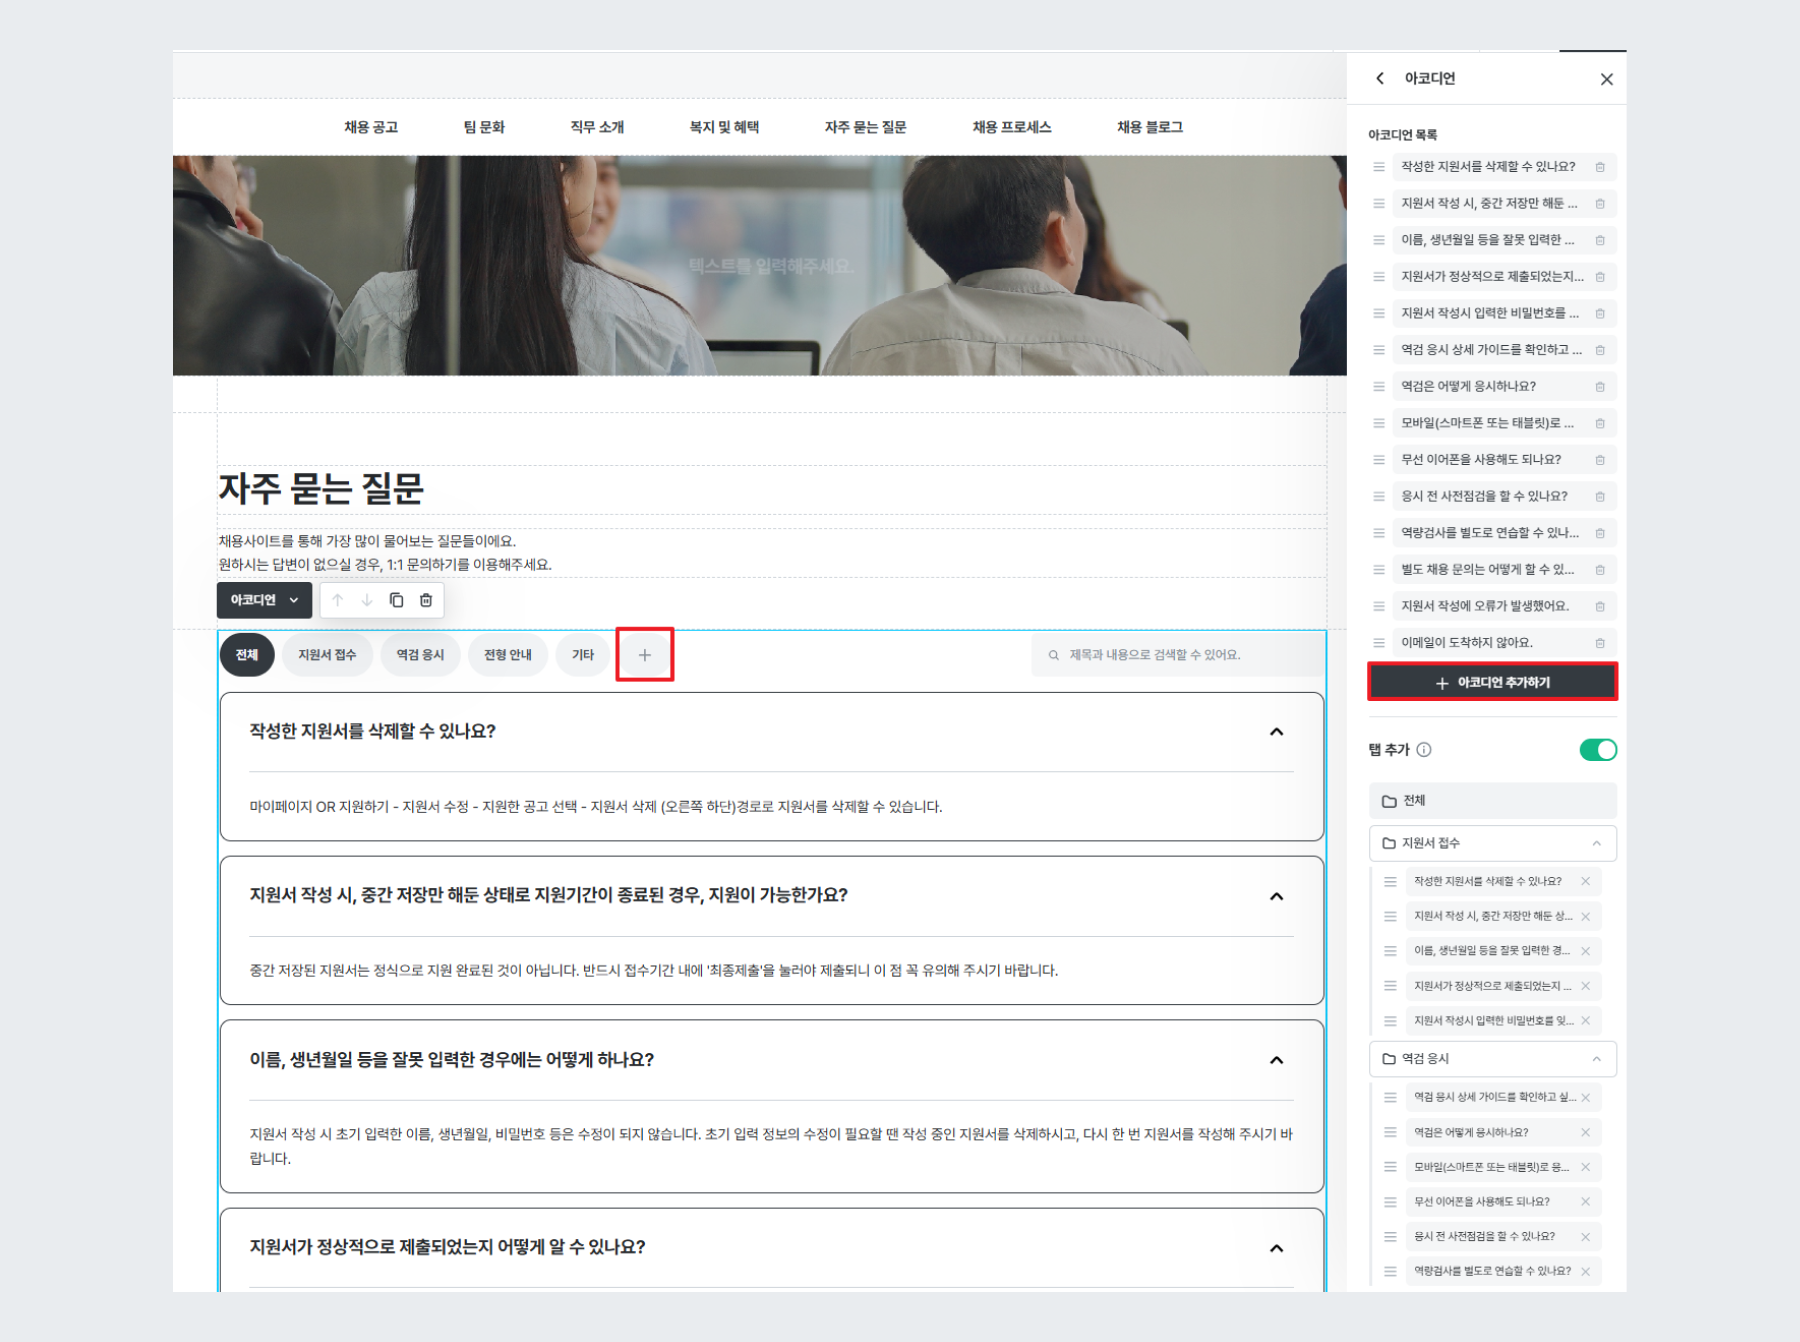Delete '무선 이어폰을 사용해도 되나요?' list item

(1600, 460)
